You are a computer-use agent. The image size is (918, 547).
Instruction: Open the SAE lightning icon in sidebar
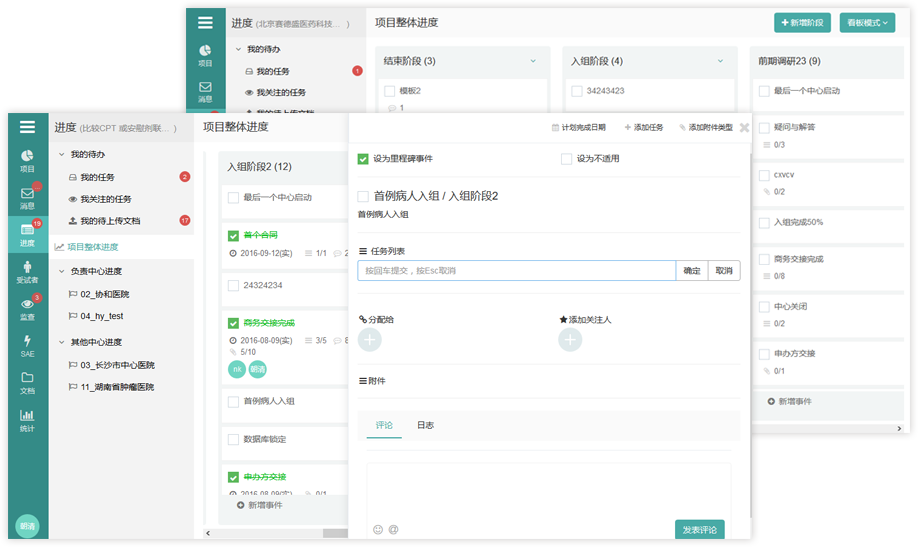[27, 345]
